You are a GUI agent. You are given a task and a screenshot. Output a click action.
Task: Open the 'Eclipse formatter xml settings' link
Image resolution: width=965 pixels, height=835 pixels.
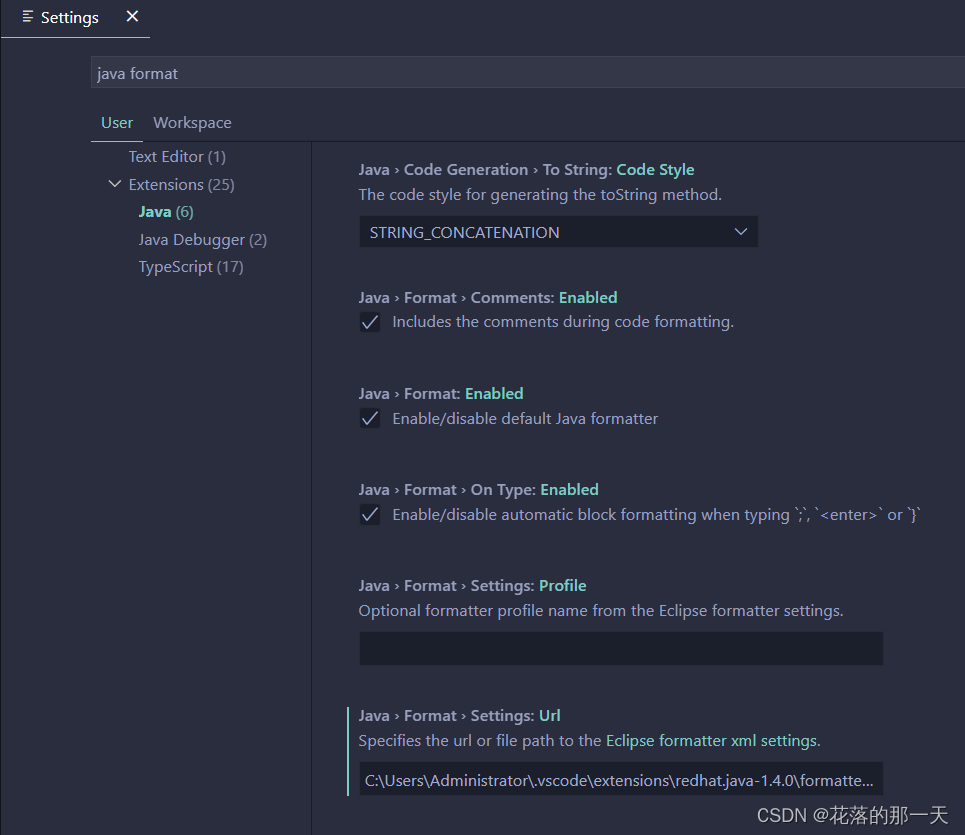[x=713, y=740]
